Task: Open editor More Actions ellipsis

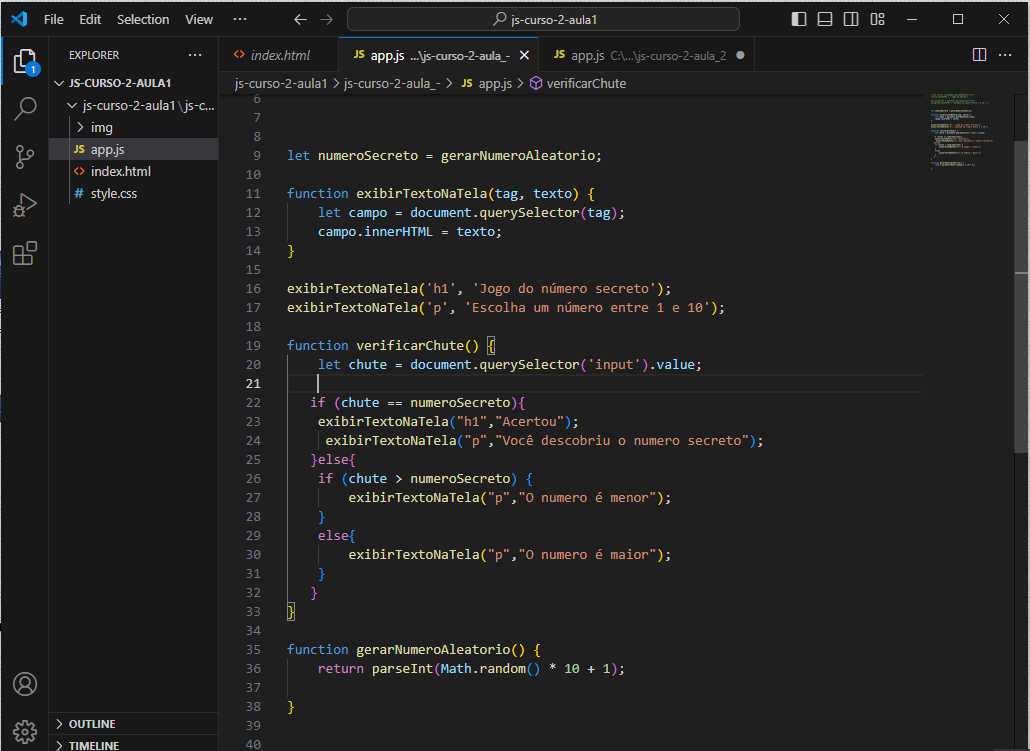Action: click(1005, 55)
